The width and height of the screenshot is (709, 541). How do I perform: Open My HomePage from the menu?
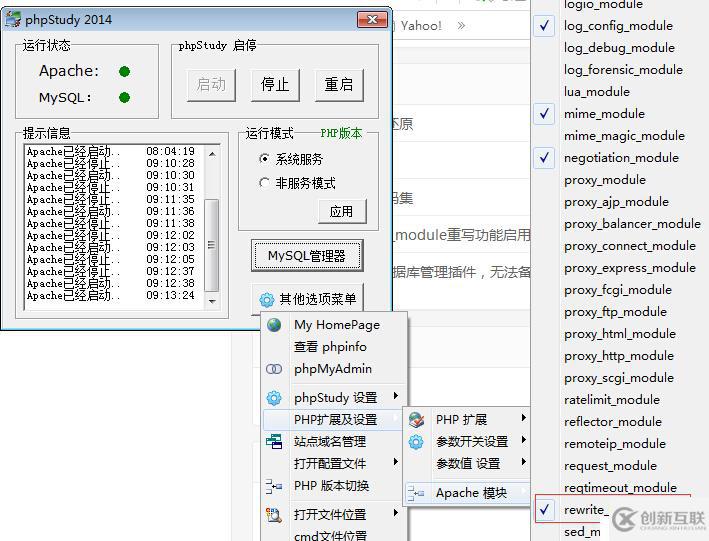pyautogui.click(x=337, y=325)
